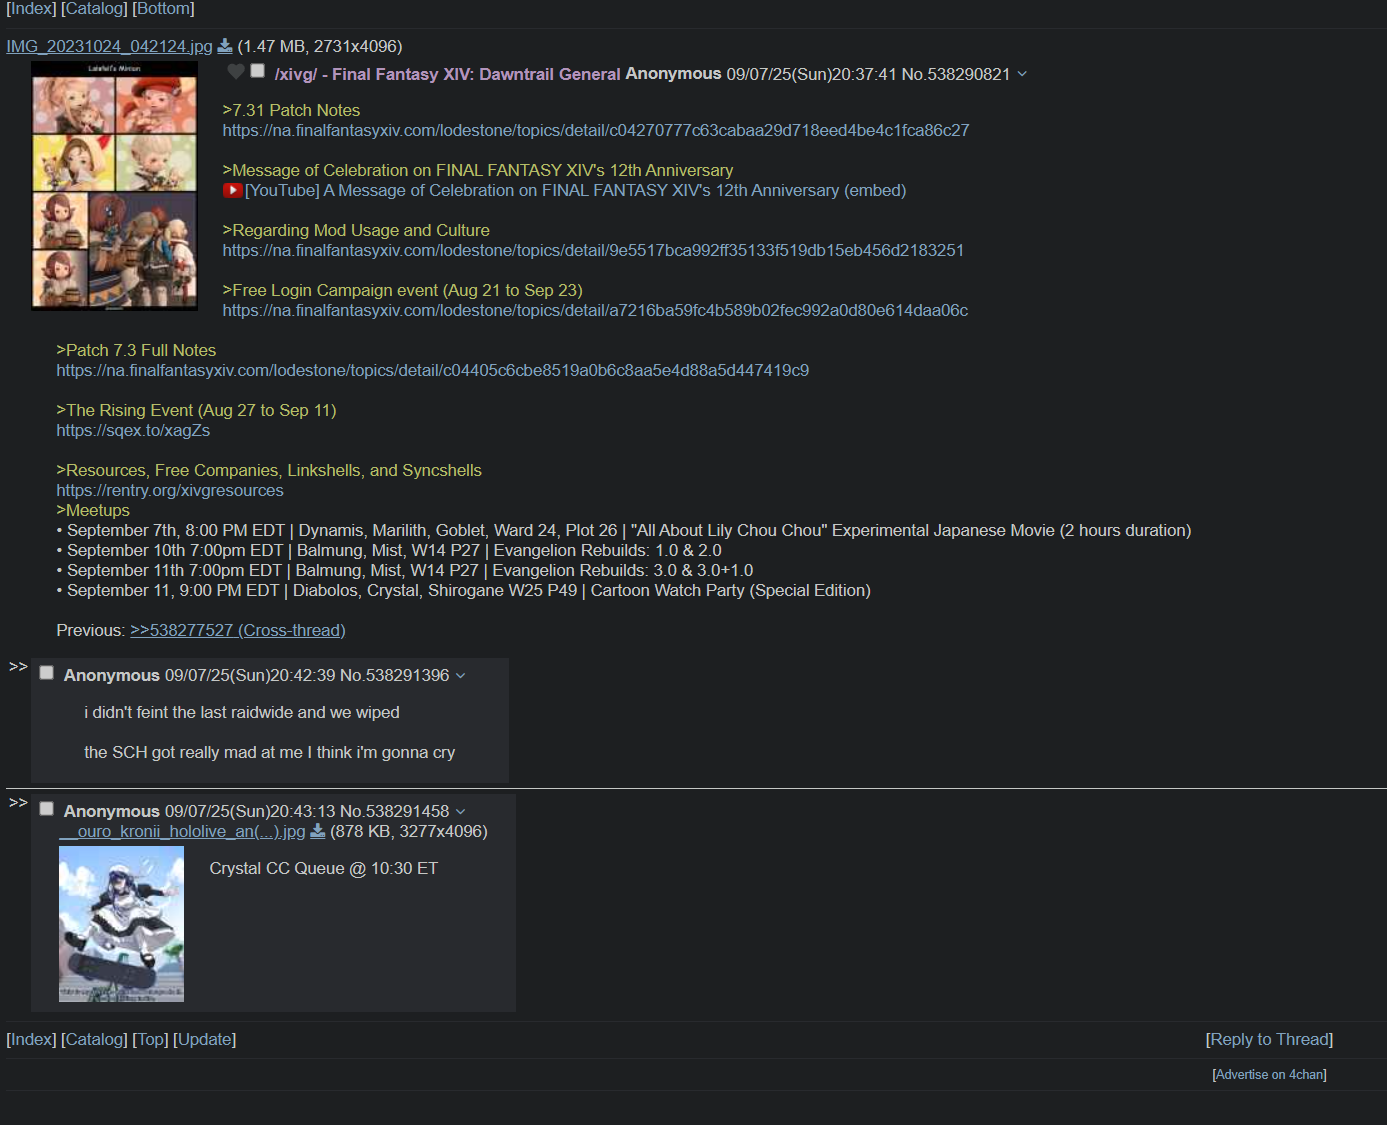This screenshot has height=1125, width=1387.
Task: Open the Catalog from the top navigation
Action: click(94, 9)
